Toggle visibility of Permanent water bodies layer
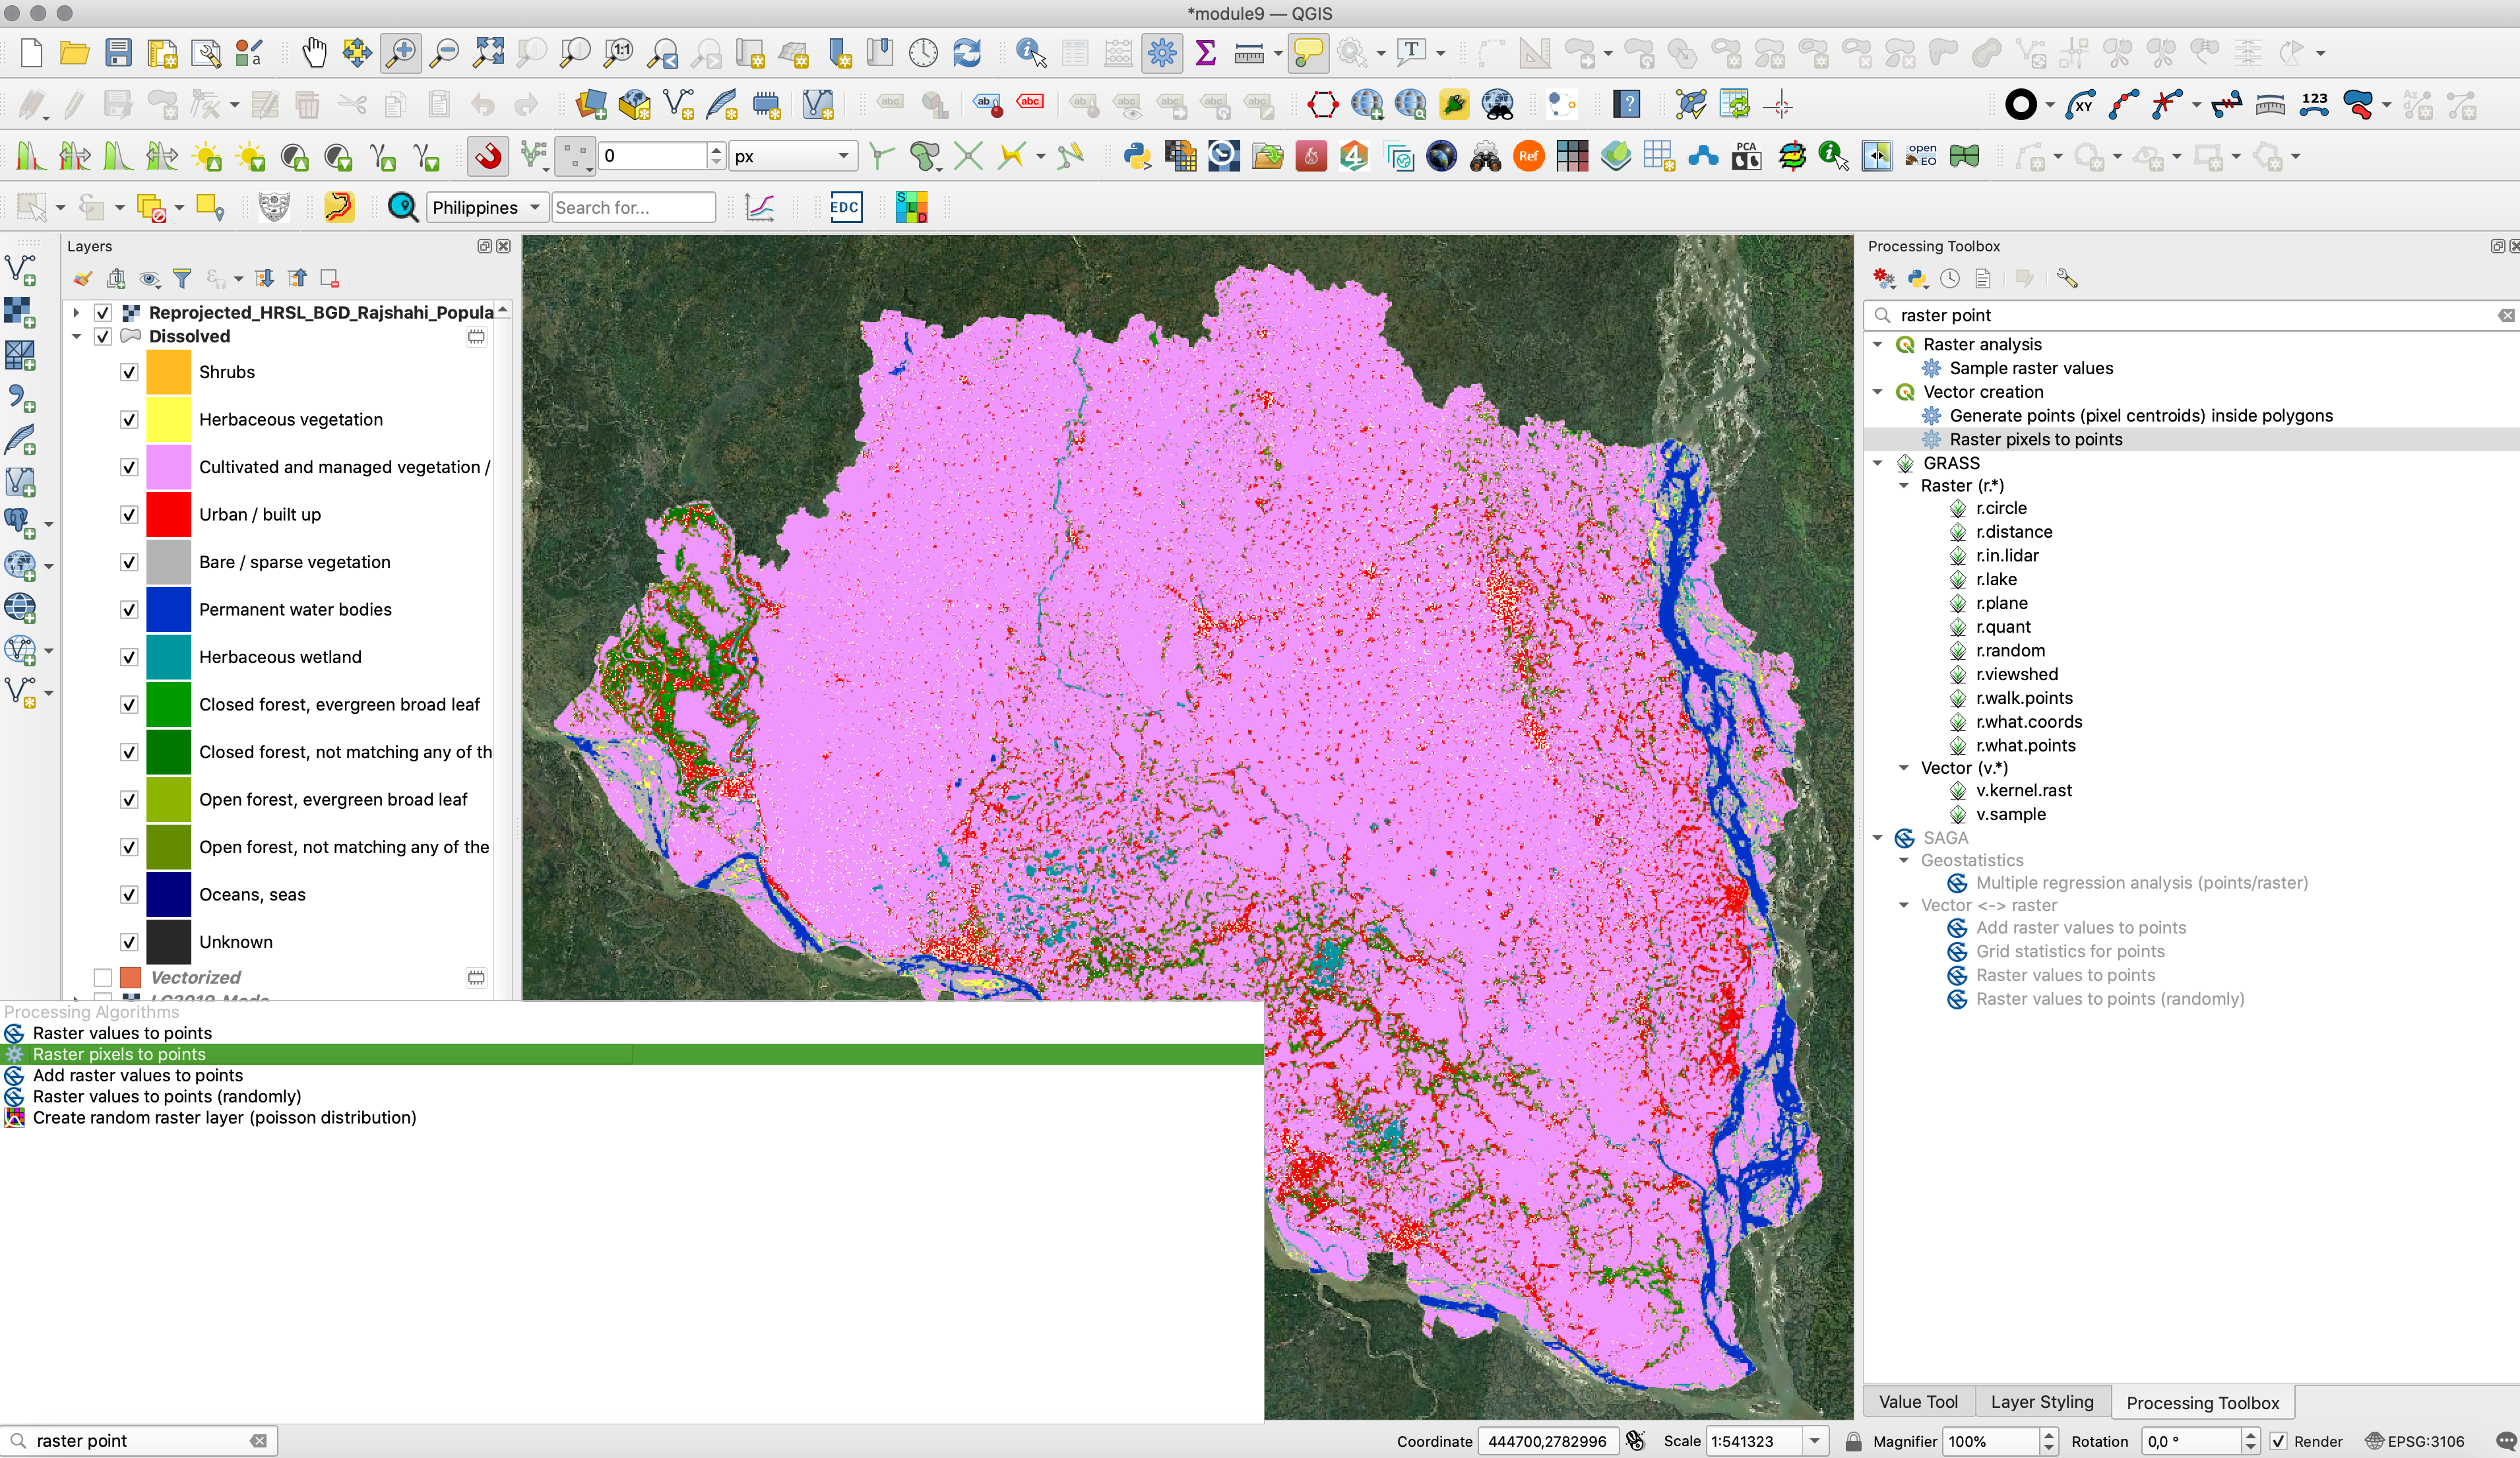This screenshot has height=1458, width=2520. pos(130,609)
